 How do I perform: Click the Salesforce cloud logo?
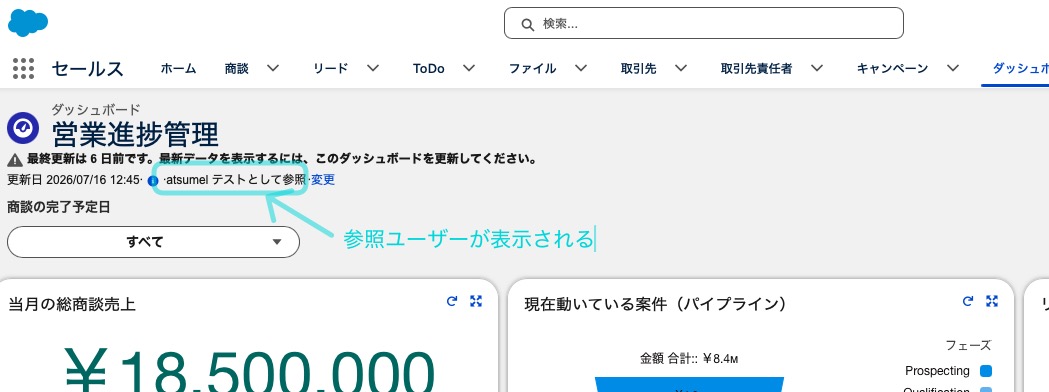(x=27, y=23)
